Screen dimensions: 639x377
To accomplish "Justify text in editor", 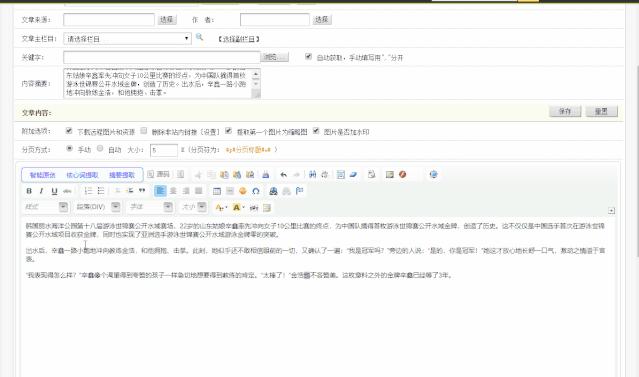I will click(x=198, y=191).
